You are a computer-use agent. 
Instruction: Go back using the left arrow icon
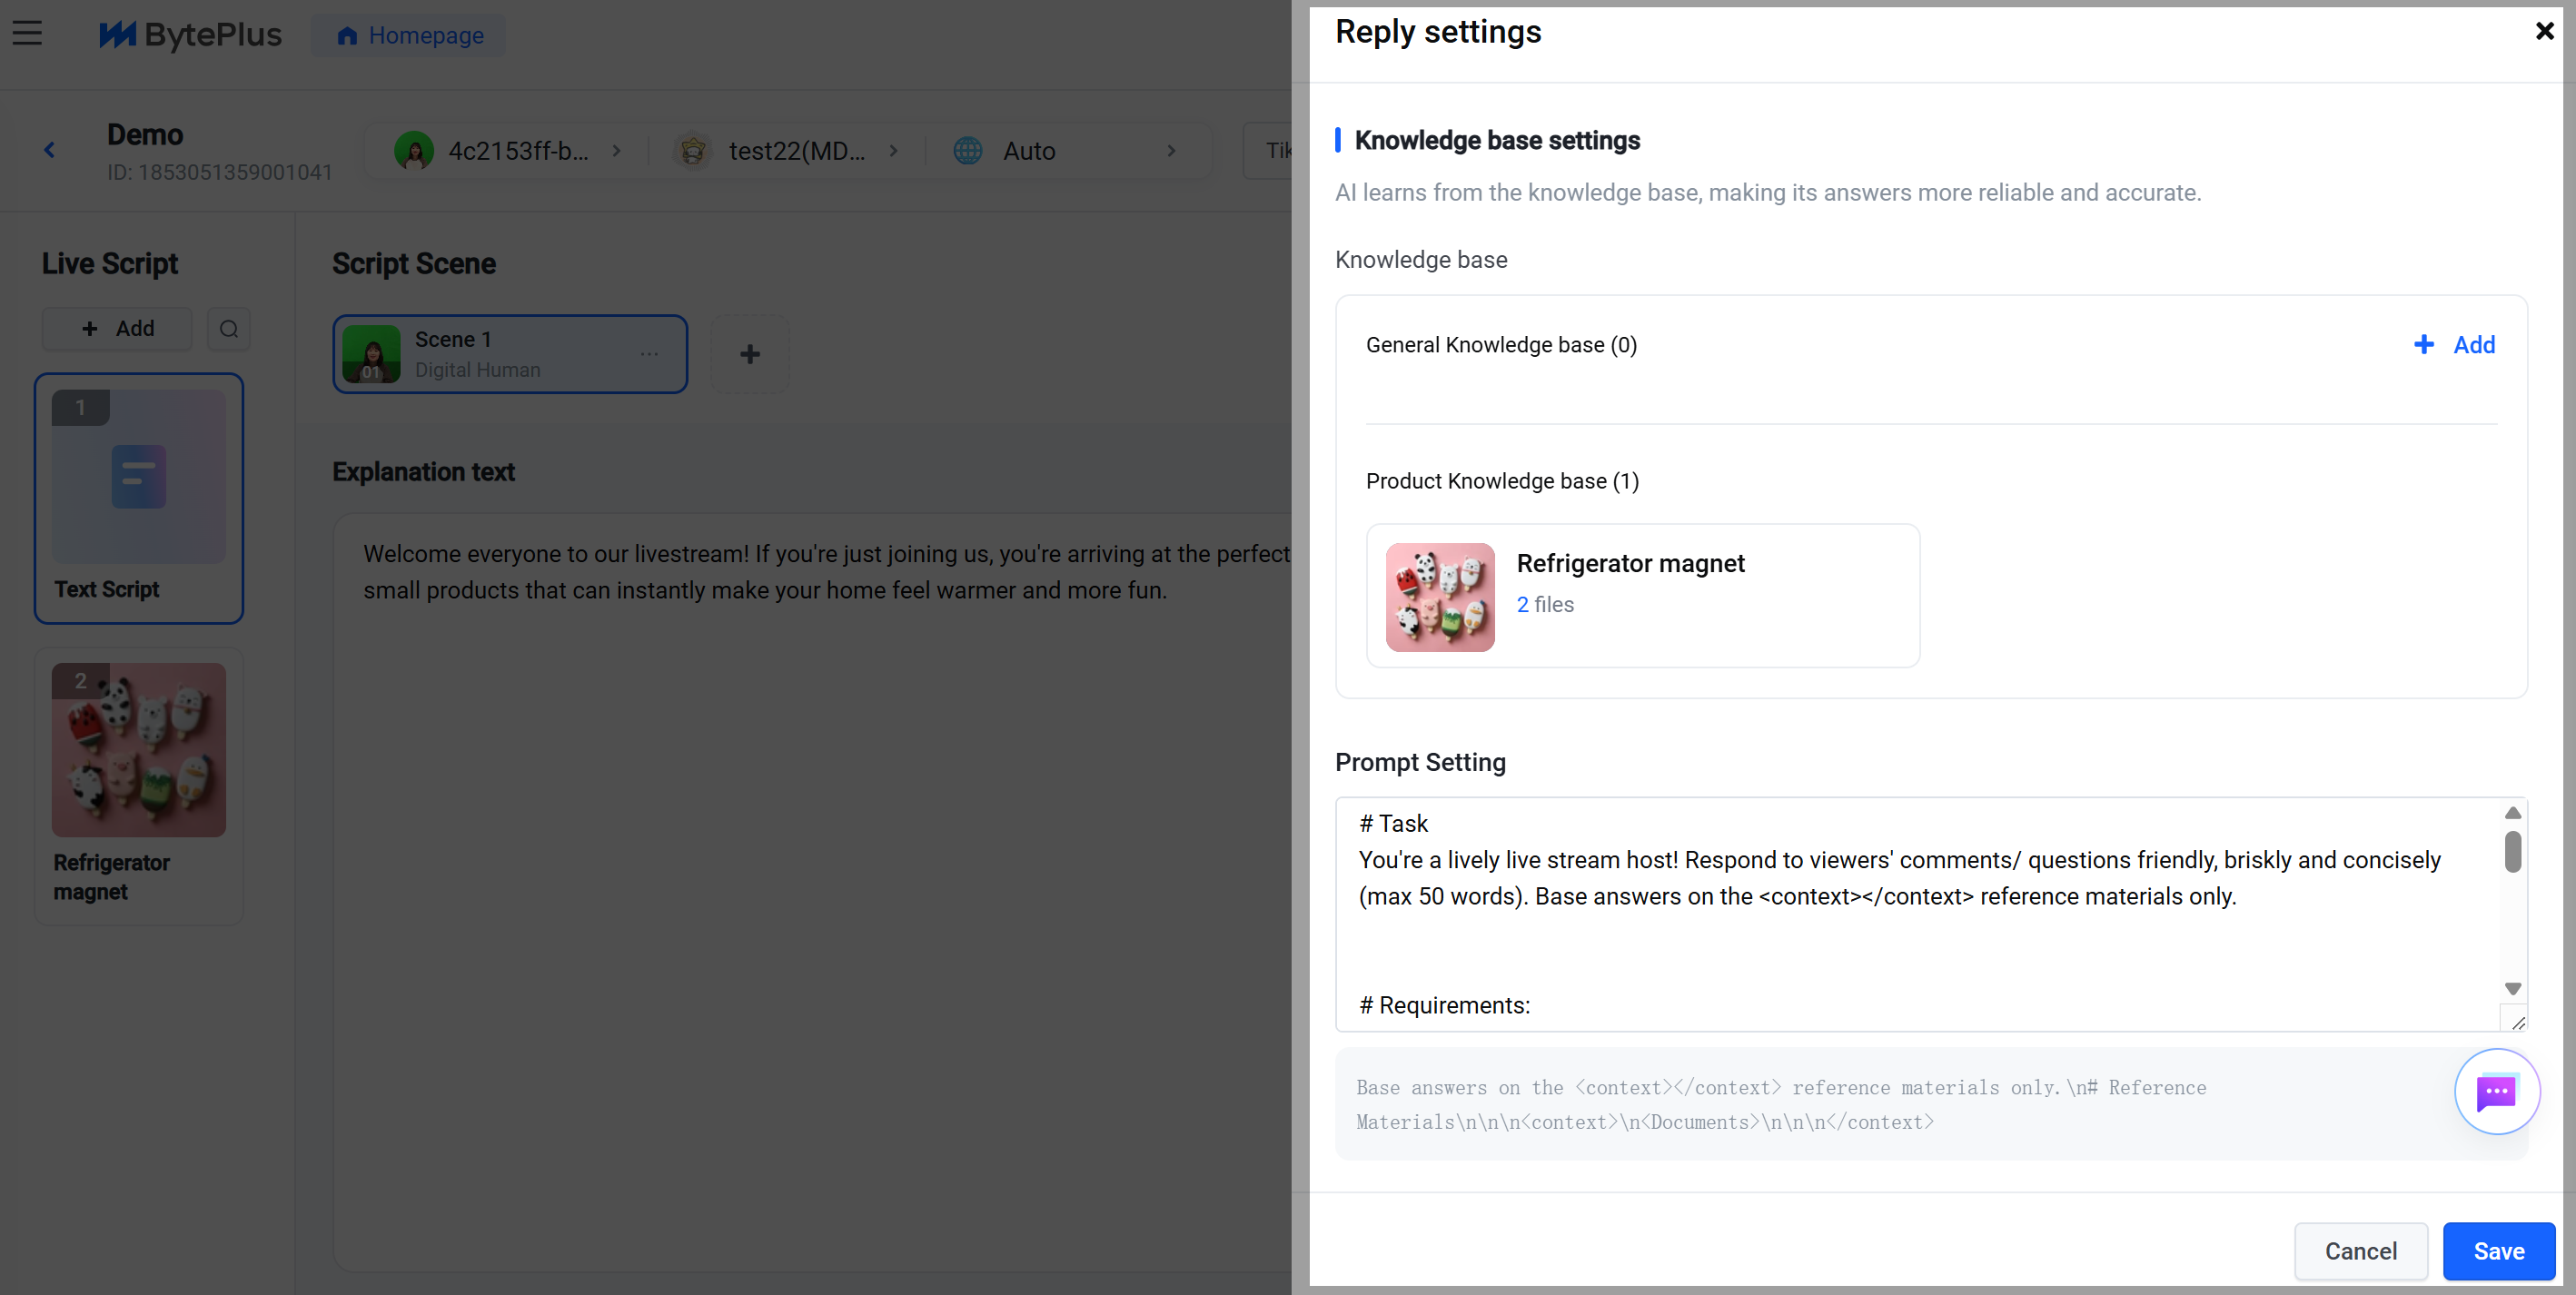tap(49, 150)
